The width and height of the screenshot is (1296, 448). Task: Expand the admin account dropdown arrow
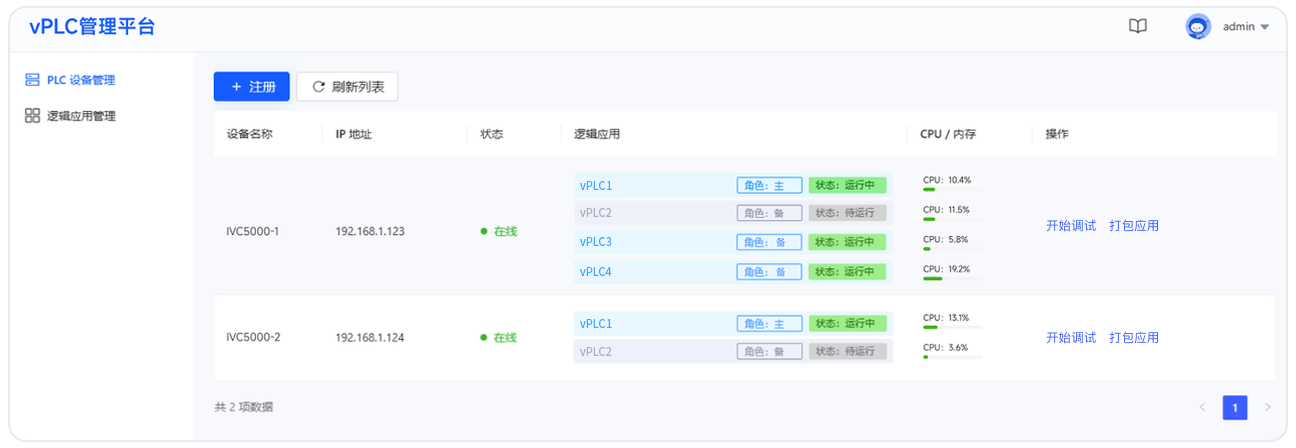point(1264,27)
